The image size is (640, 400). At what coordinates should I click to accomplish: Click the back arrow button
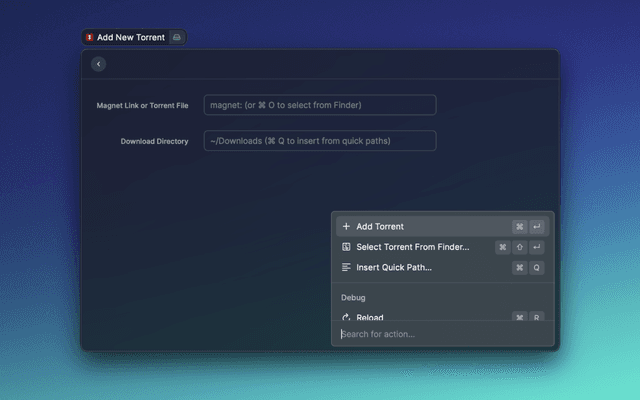click(x=98, y=64)
